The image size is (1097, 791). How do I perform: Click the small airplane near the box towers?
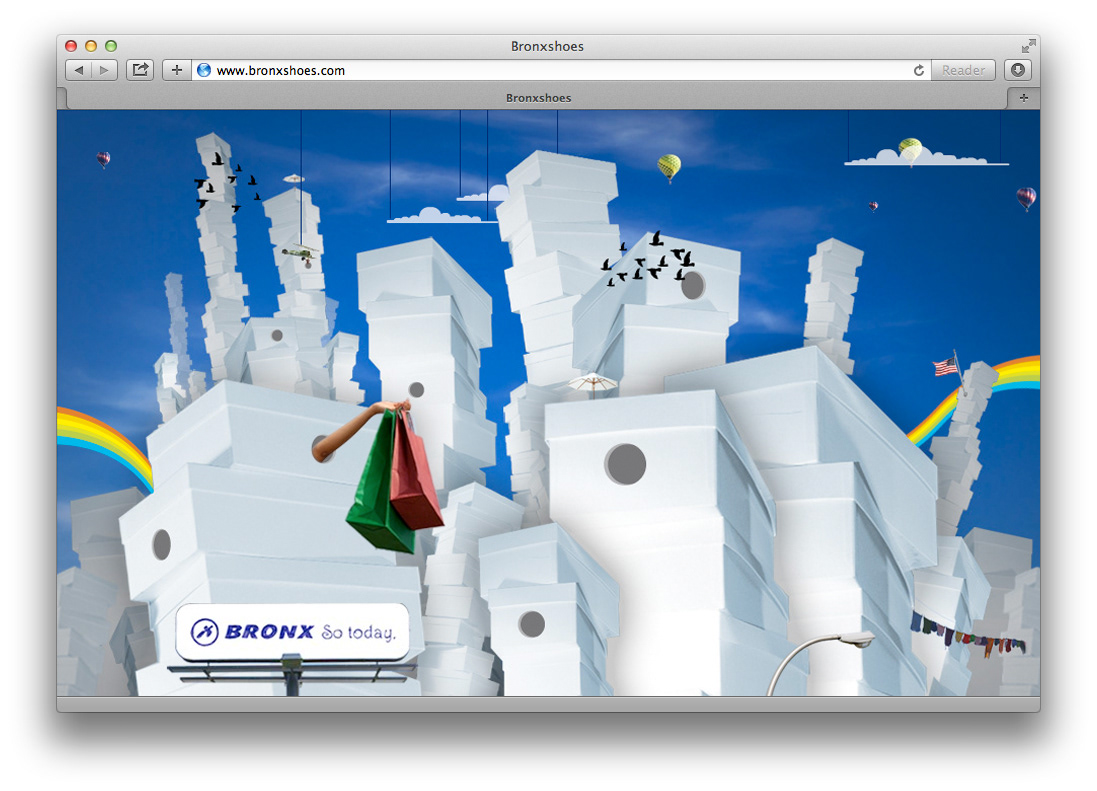301,252
